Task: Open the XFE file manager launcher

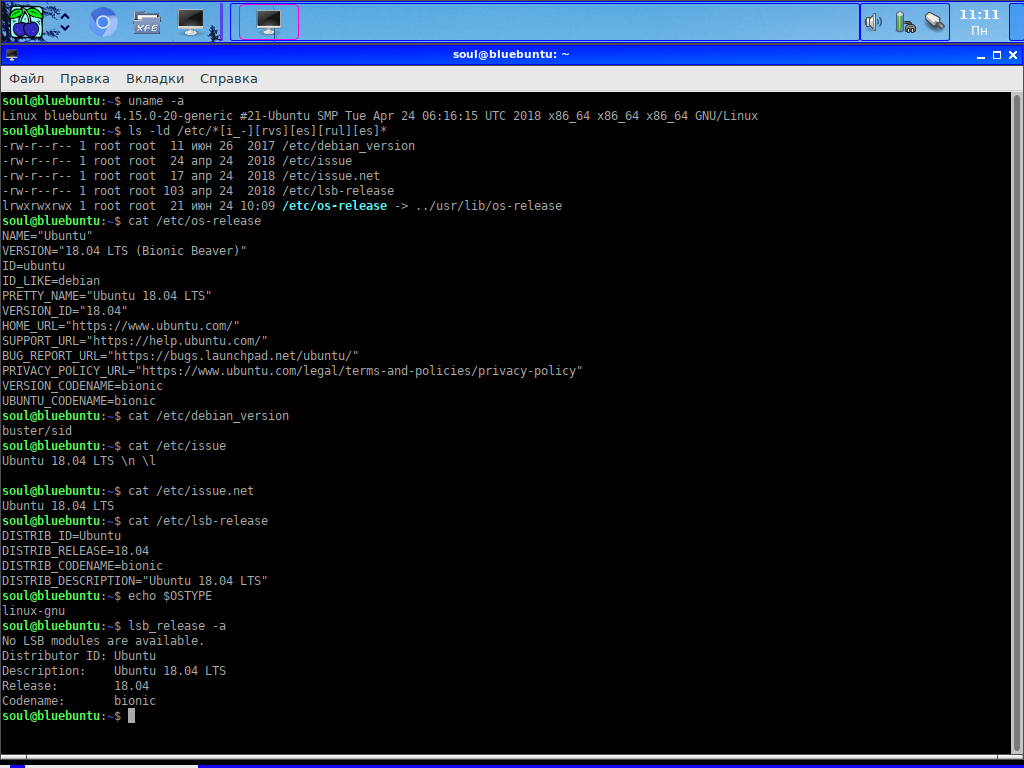Action: pos(146,22)
